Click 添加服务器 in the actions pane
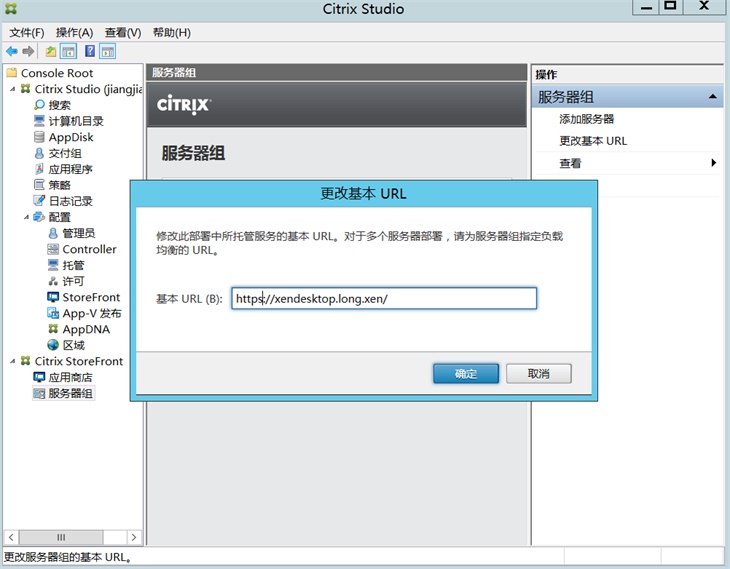730x569 pixels. (x=587, y=119)
